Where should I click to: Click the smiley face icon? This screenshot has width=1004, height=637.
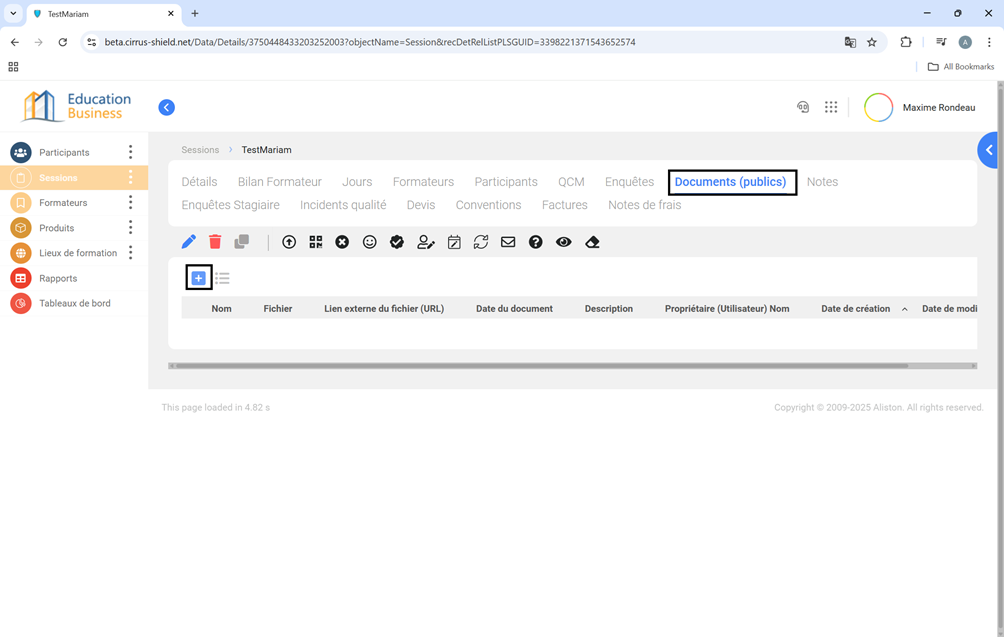370,242
